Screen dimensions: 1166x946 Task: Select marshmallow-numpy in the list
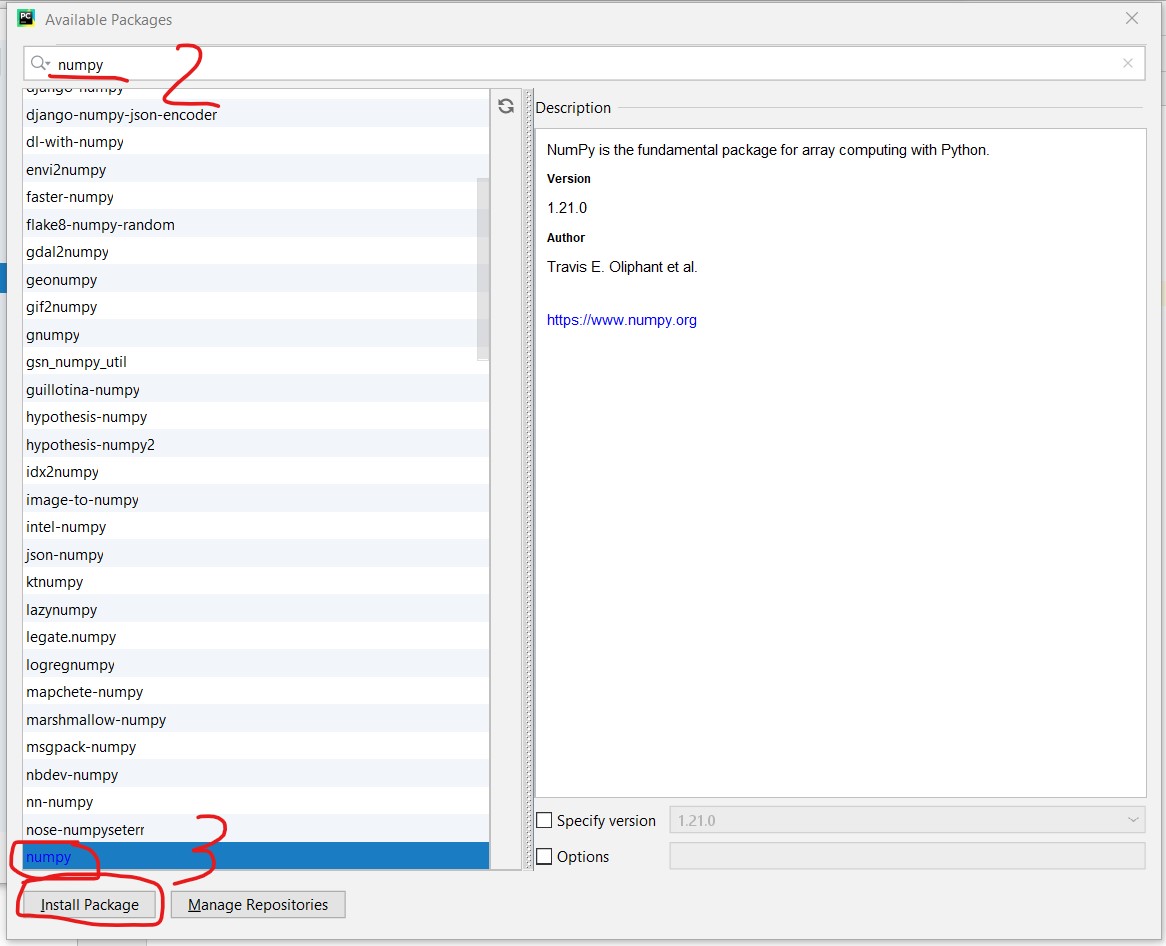[256, 720]
